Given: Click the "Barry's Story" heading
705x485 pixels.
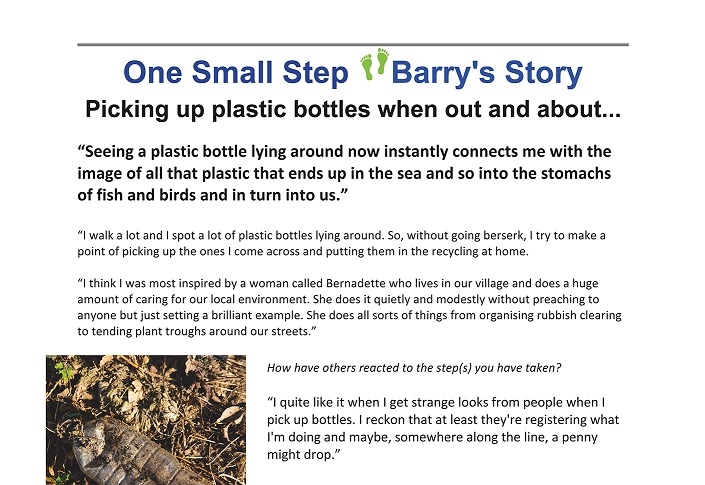Looking at the screenshot, I should (487, 72).
